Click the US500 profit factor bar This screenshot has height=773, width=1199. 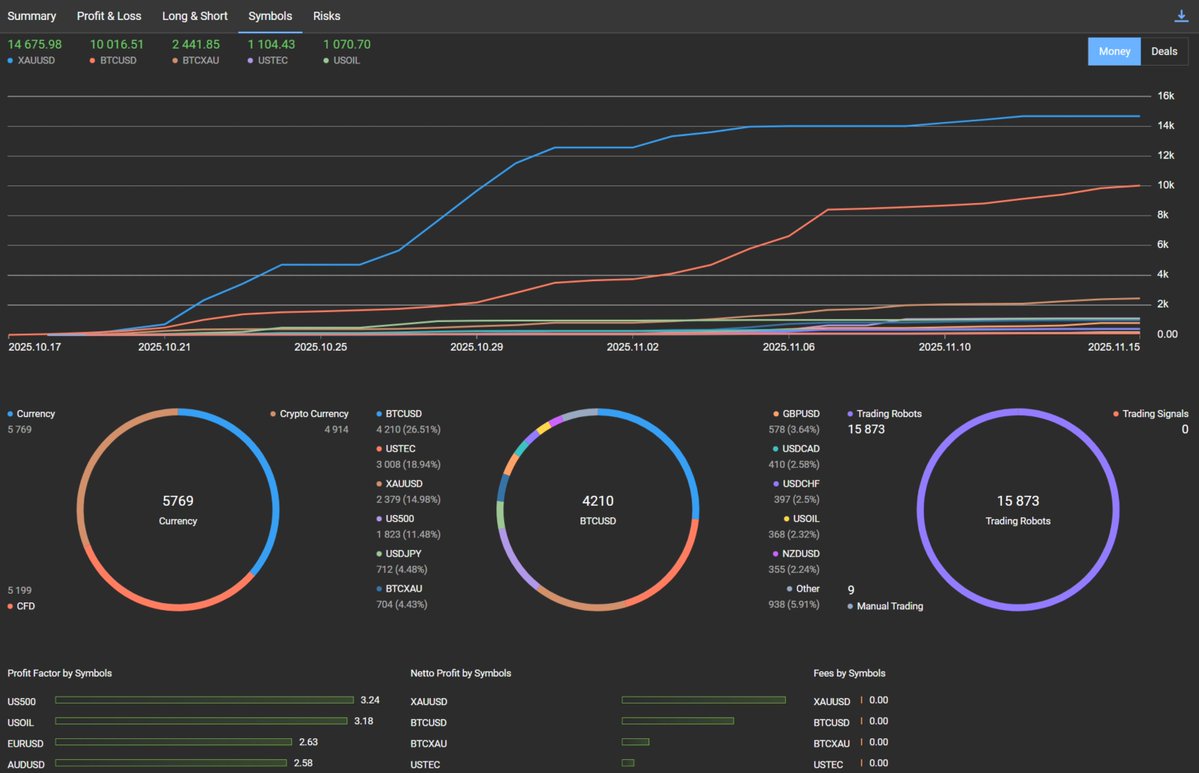click(x=204, y=700)
